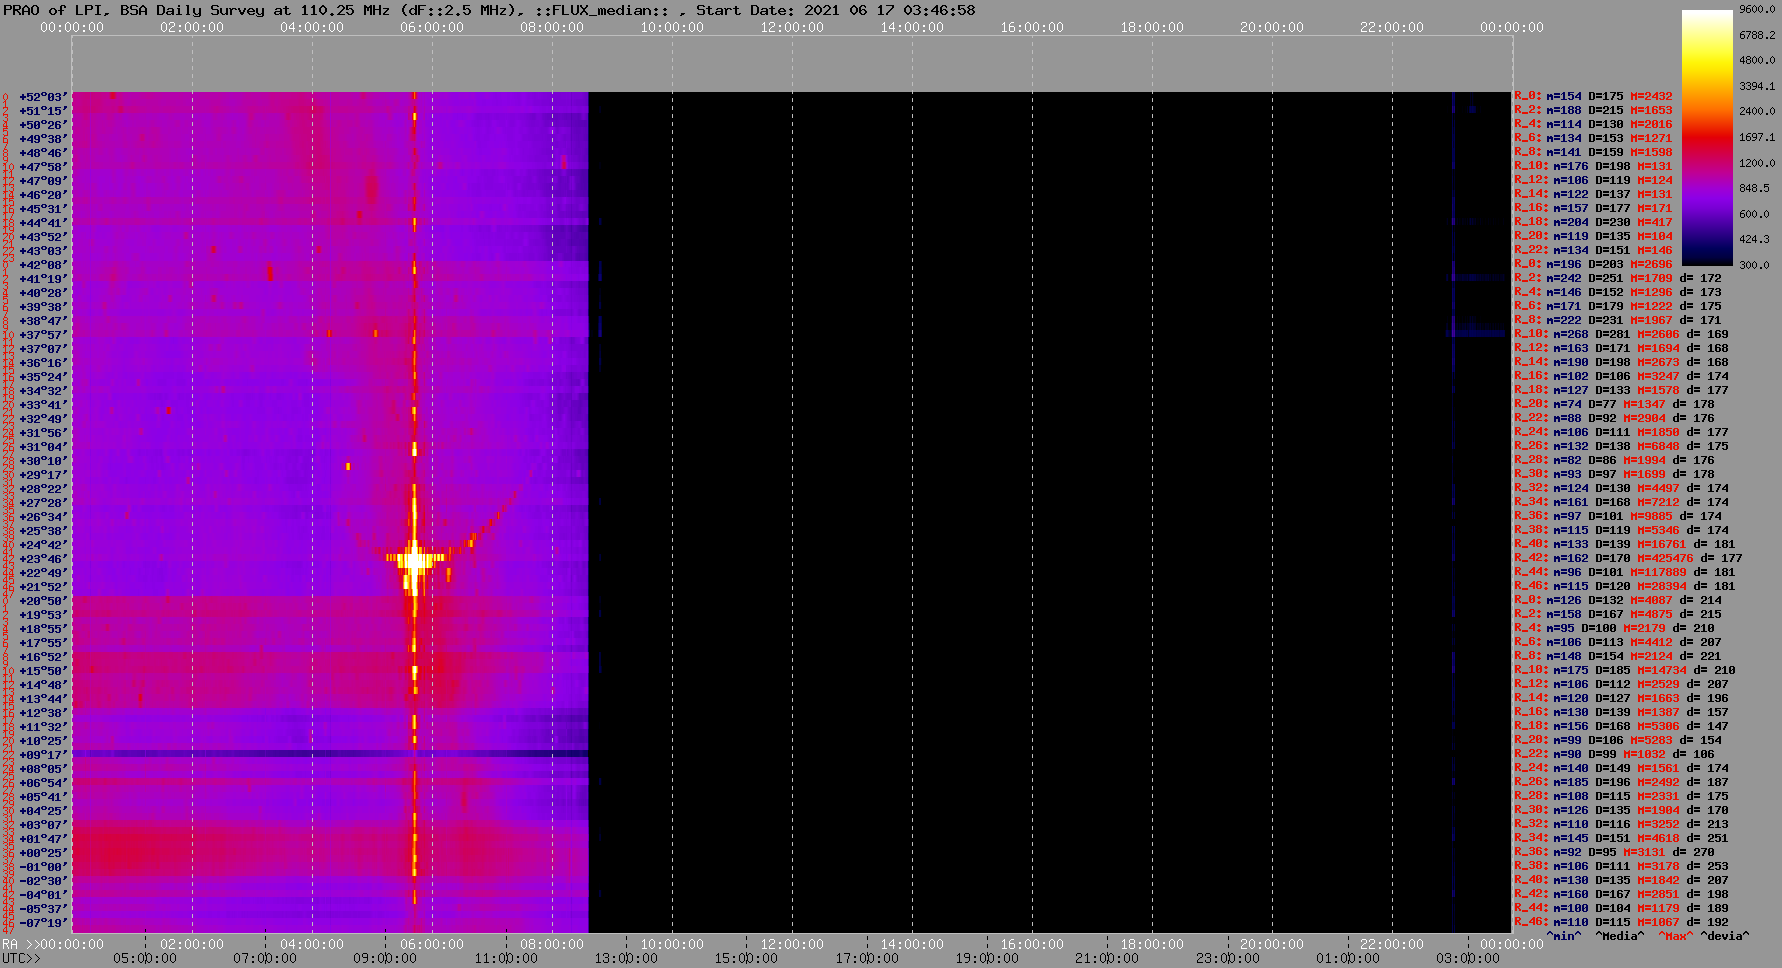The width and height of the screenshot is (1782, 968).
Task: Click the 4800.0 color scale label
Action: (x=1757, y=61)
